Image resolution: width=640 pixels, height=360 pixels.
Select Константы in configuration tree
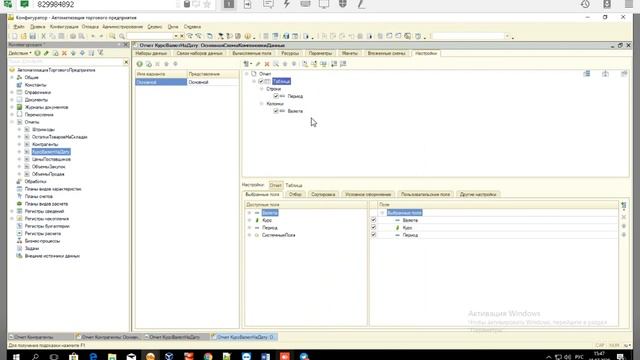[x=36, y=85]
